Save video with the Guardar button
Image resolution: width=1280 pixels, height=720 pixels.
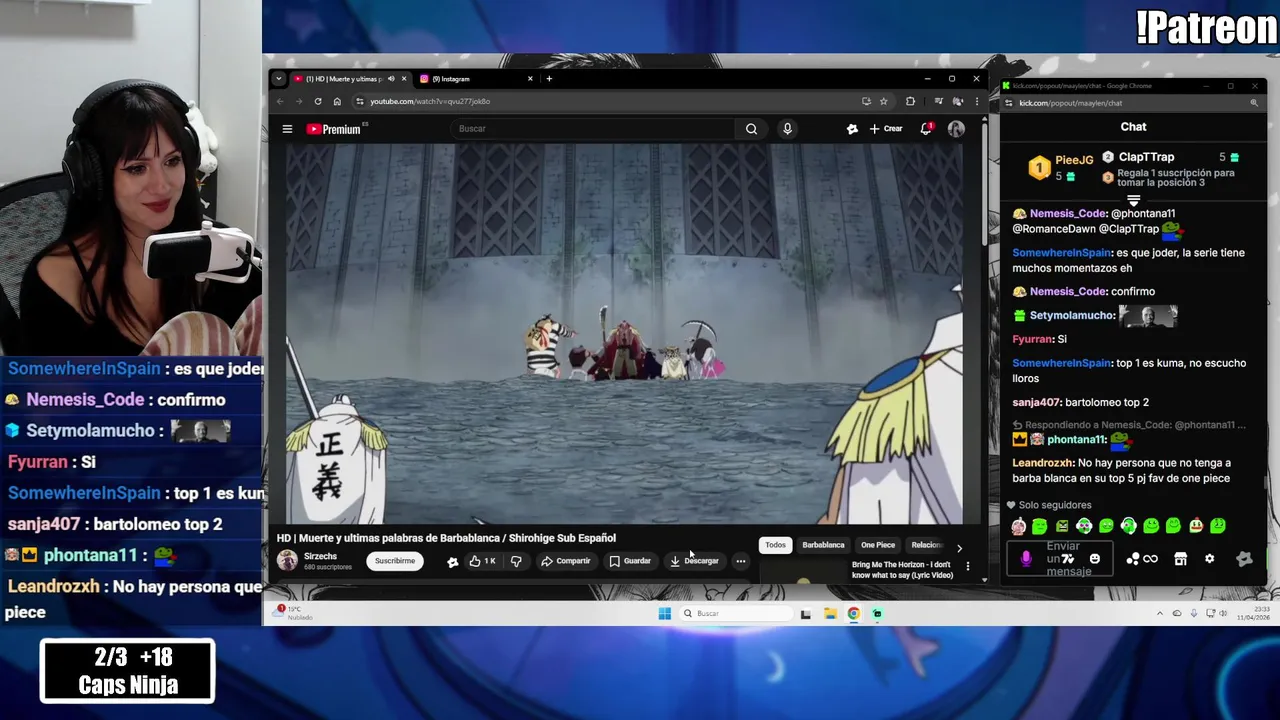630,561
